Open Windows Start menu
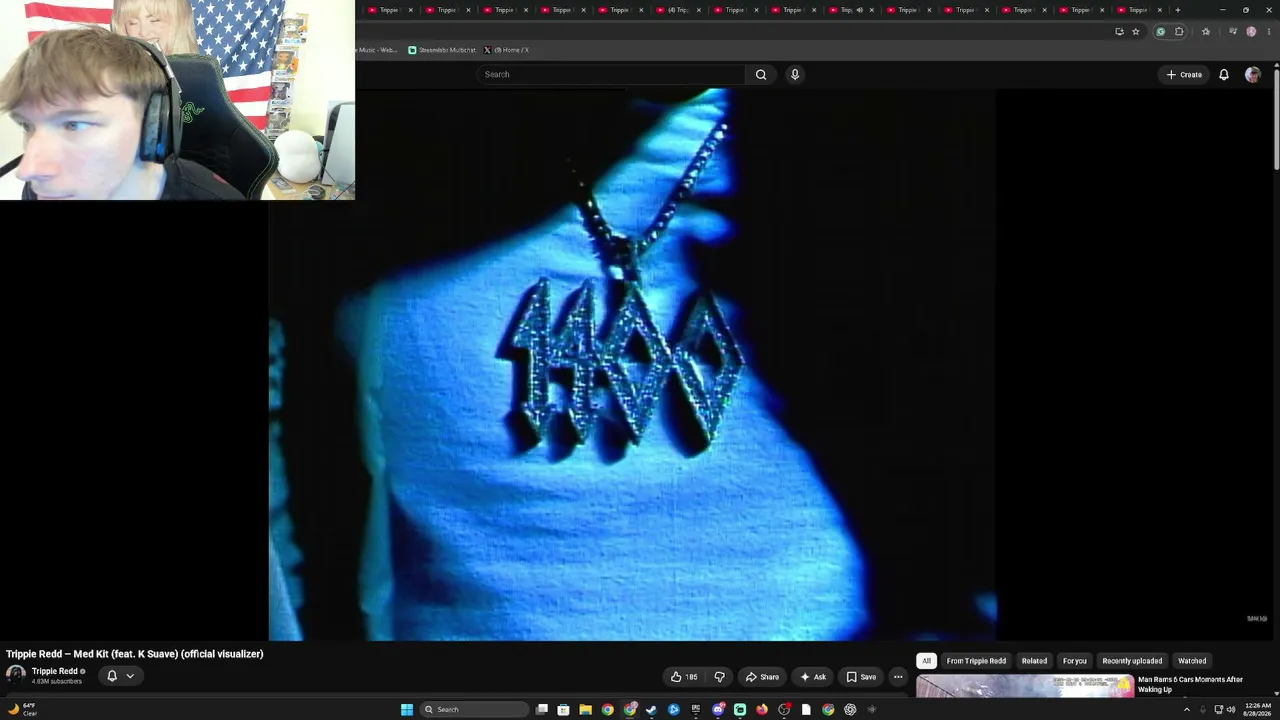The width and height of the screenshot is (1280, 720). pyautogui.click(x=407, y=710)
